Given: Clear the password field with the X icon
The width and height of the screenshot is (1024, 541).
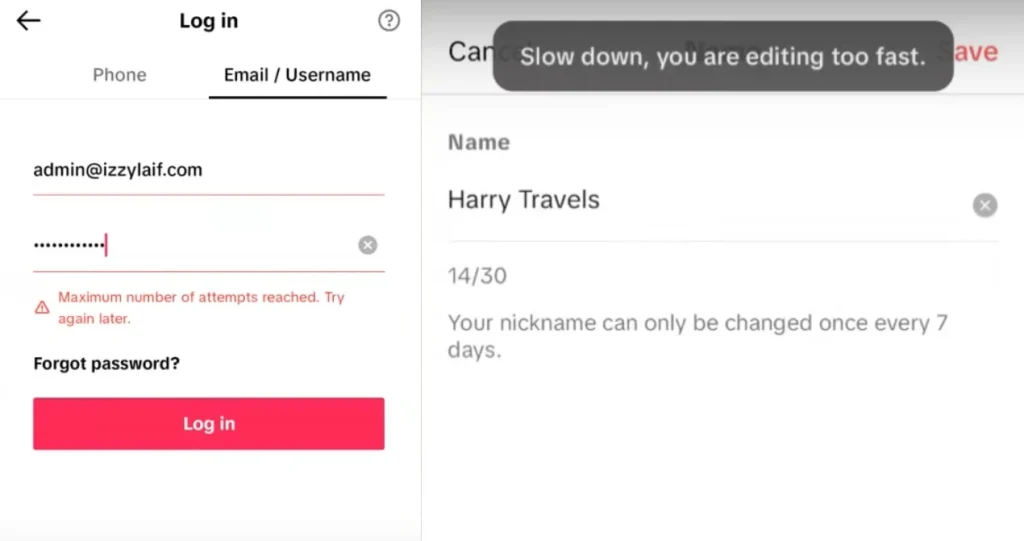Looking at the screenshot, I should click(368, 245).
